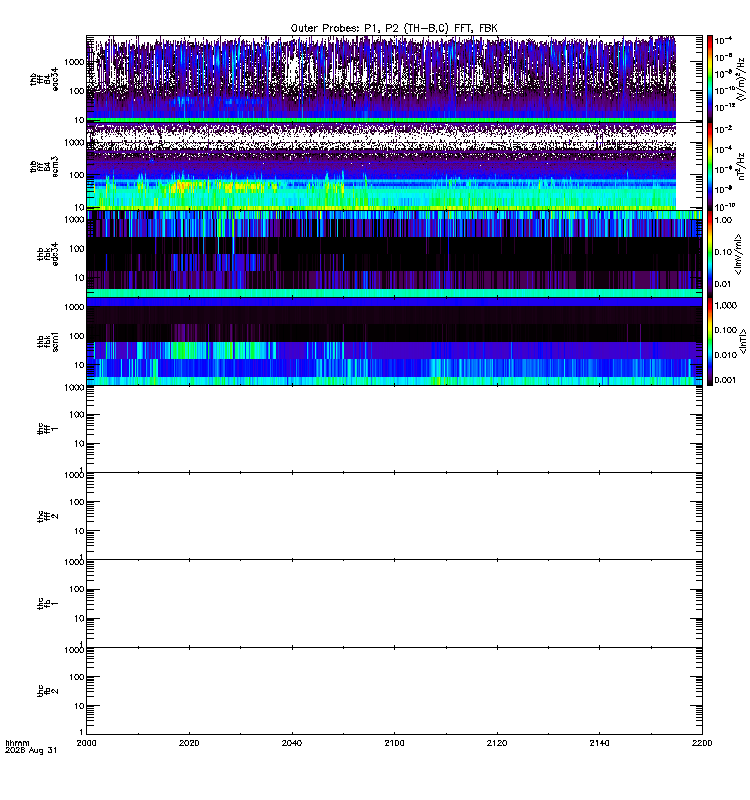Click the 2200 time axis end label

tap(702, 743)
